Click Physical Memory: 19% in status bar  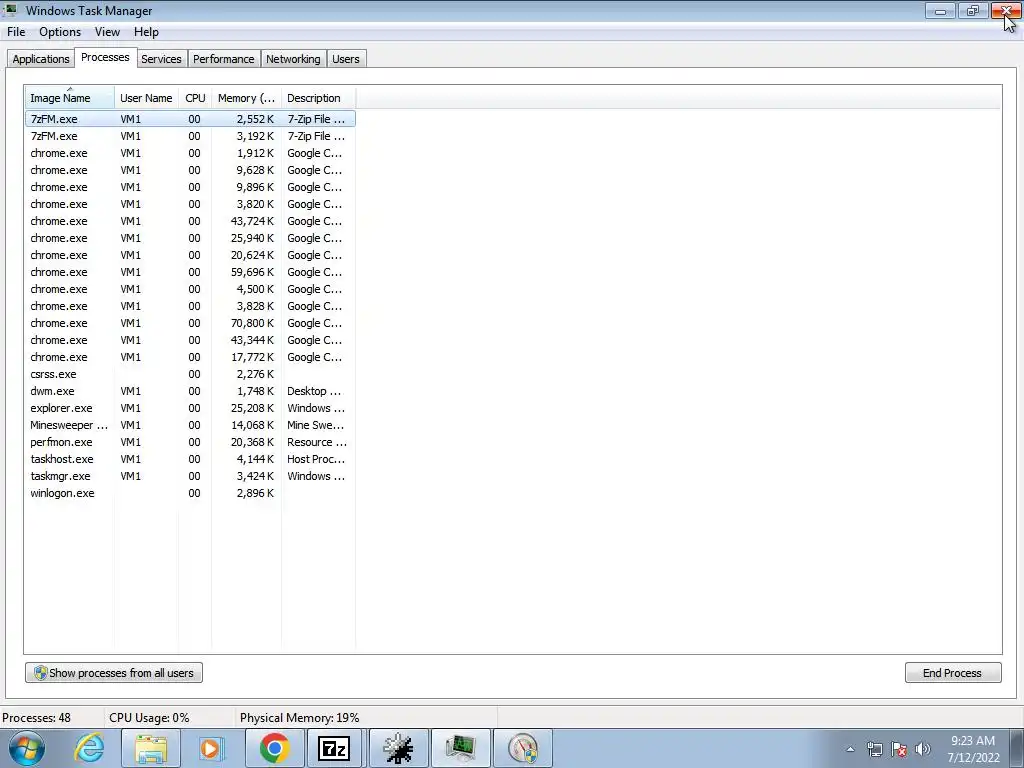(x=300, y=718)
